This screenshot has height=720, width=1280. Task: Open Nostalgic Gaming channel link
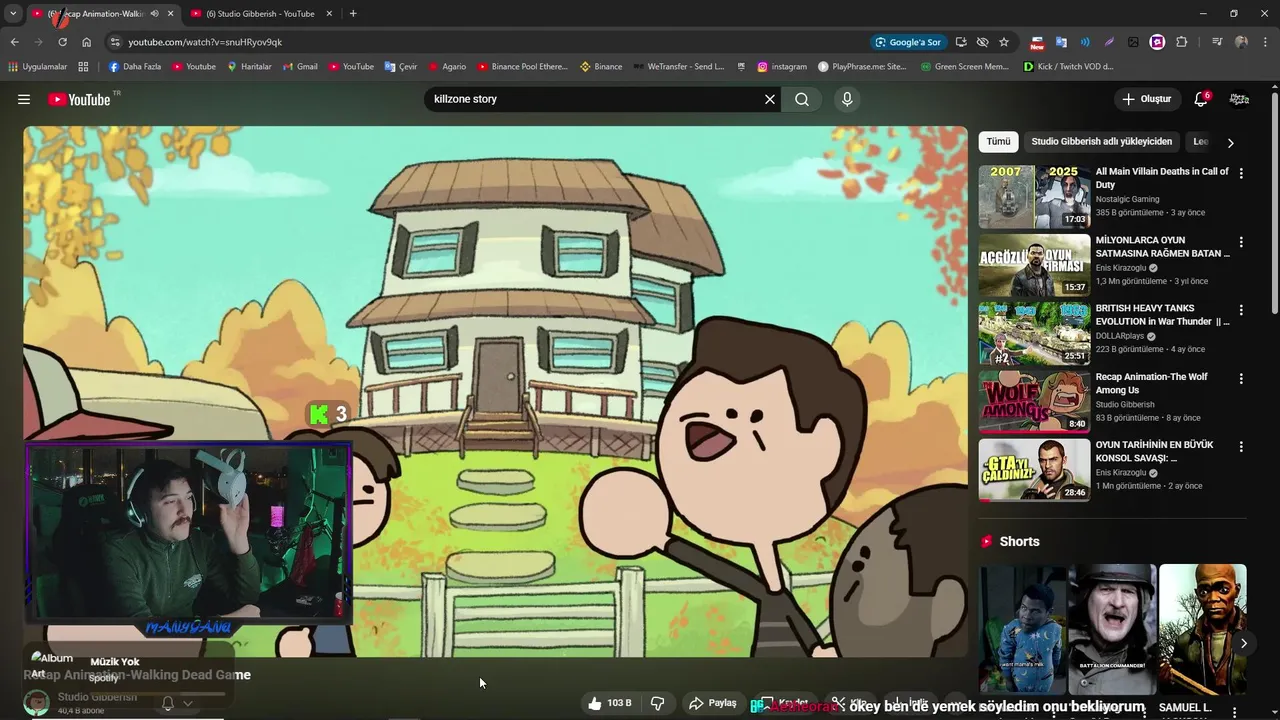(x=1127, y=199)
